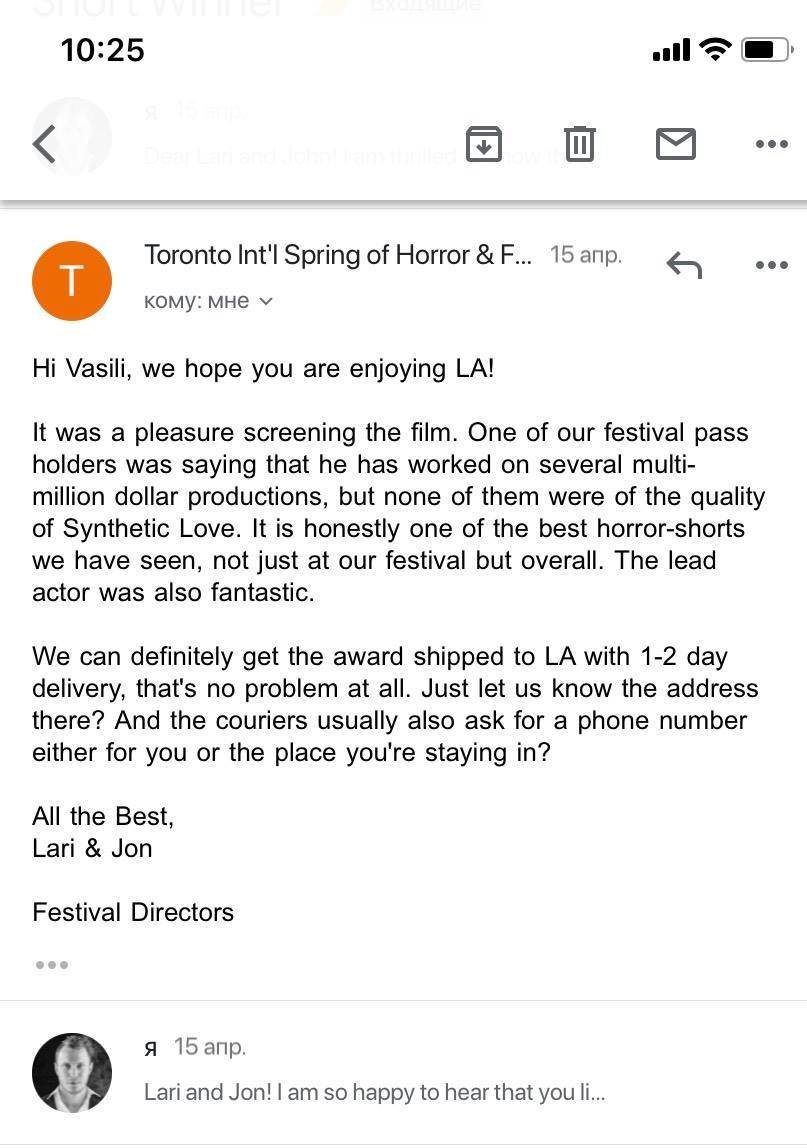Tap the profile photo beside bottom message
This screenshot has height=1148, width=807.
tap(72, 1073)
